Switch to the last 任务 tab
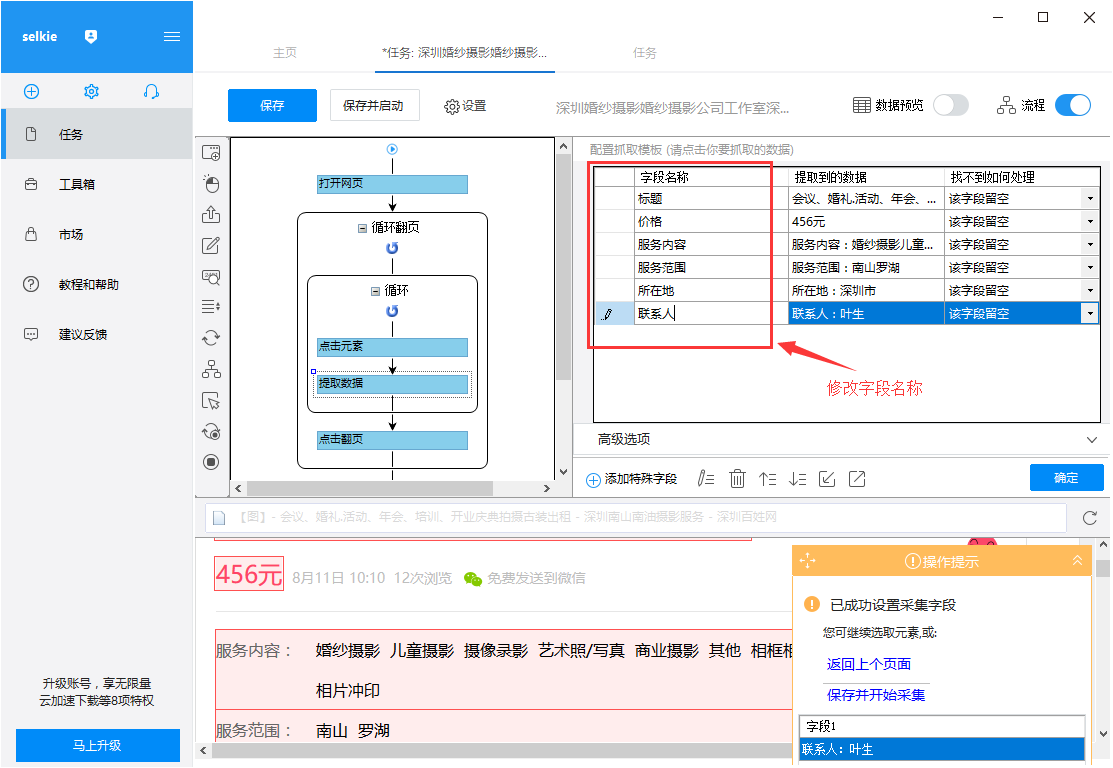Viewport: 1113px width, 768px height. (645, 53)
